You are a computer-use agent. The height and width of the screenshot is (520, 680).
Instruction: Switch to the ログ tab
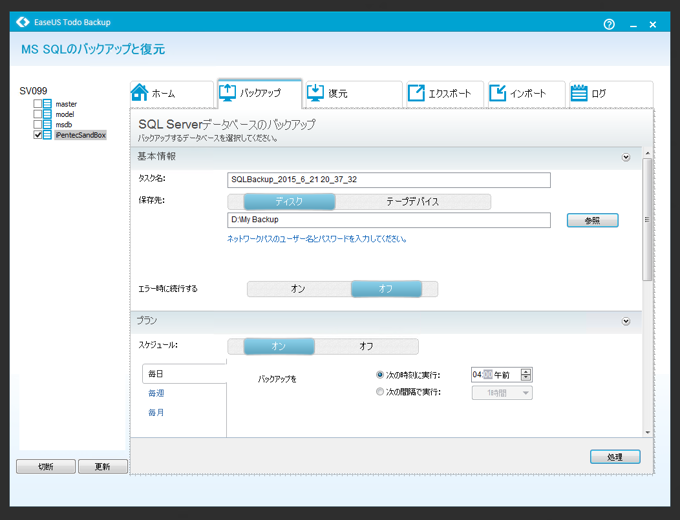coord(611,93)
